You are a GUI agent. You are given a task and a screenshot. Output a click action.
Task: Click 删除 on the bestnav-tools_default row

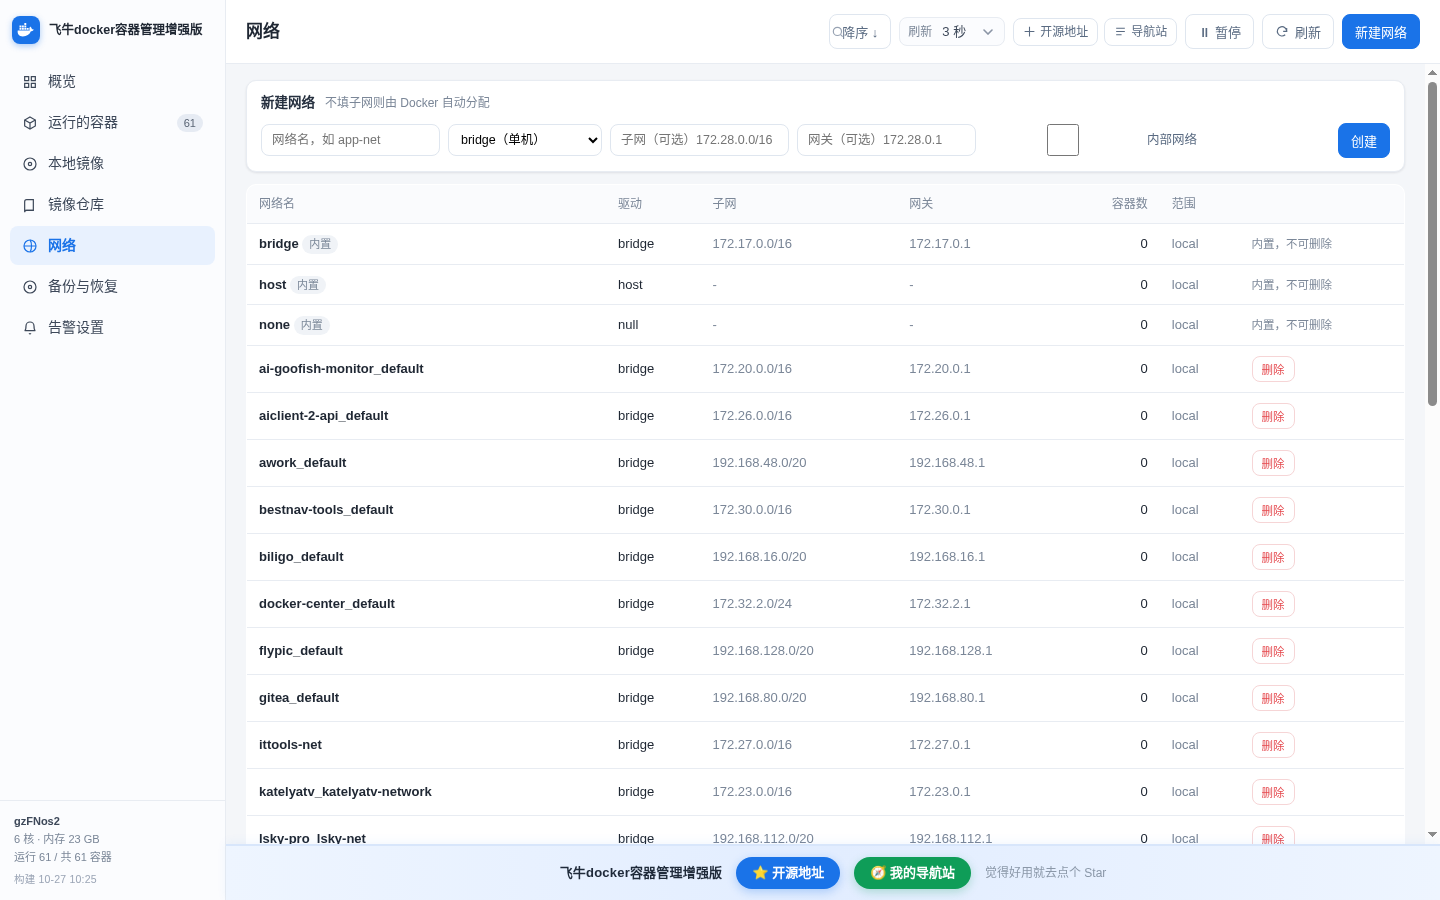[x=1273, y=510]
